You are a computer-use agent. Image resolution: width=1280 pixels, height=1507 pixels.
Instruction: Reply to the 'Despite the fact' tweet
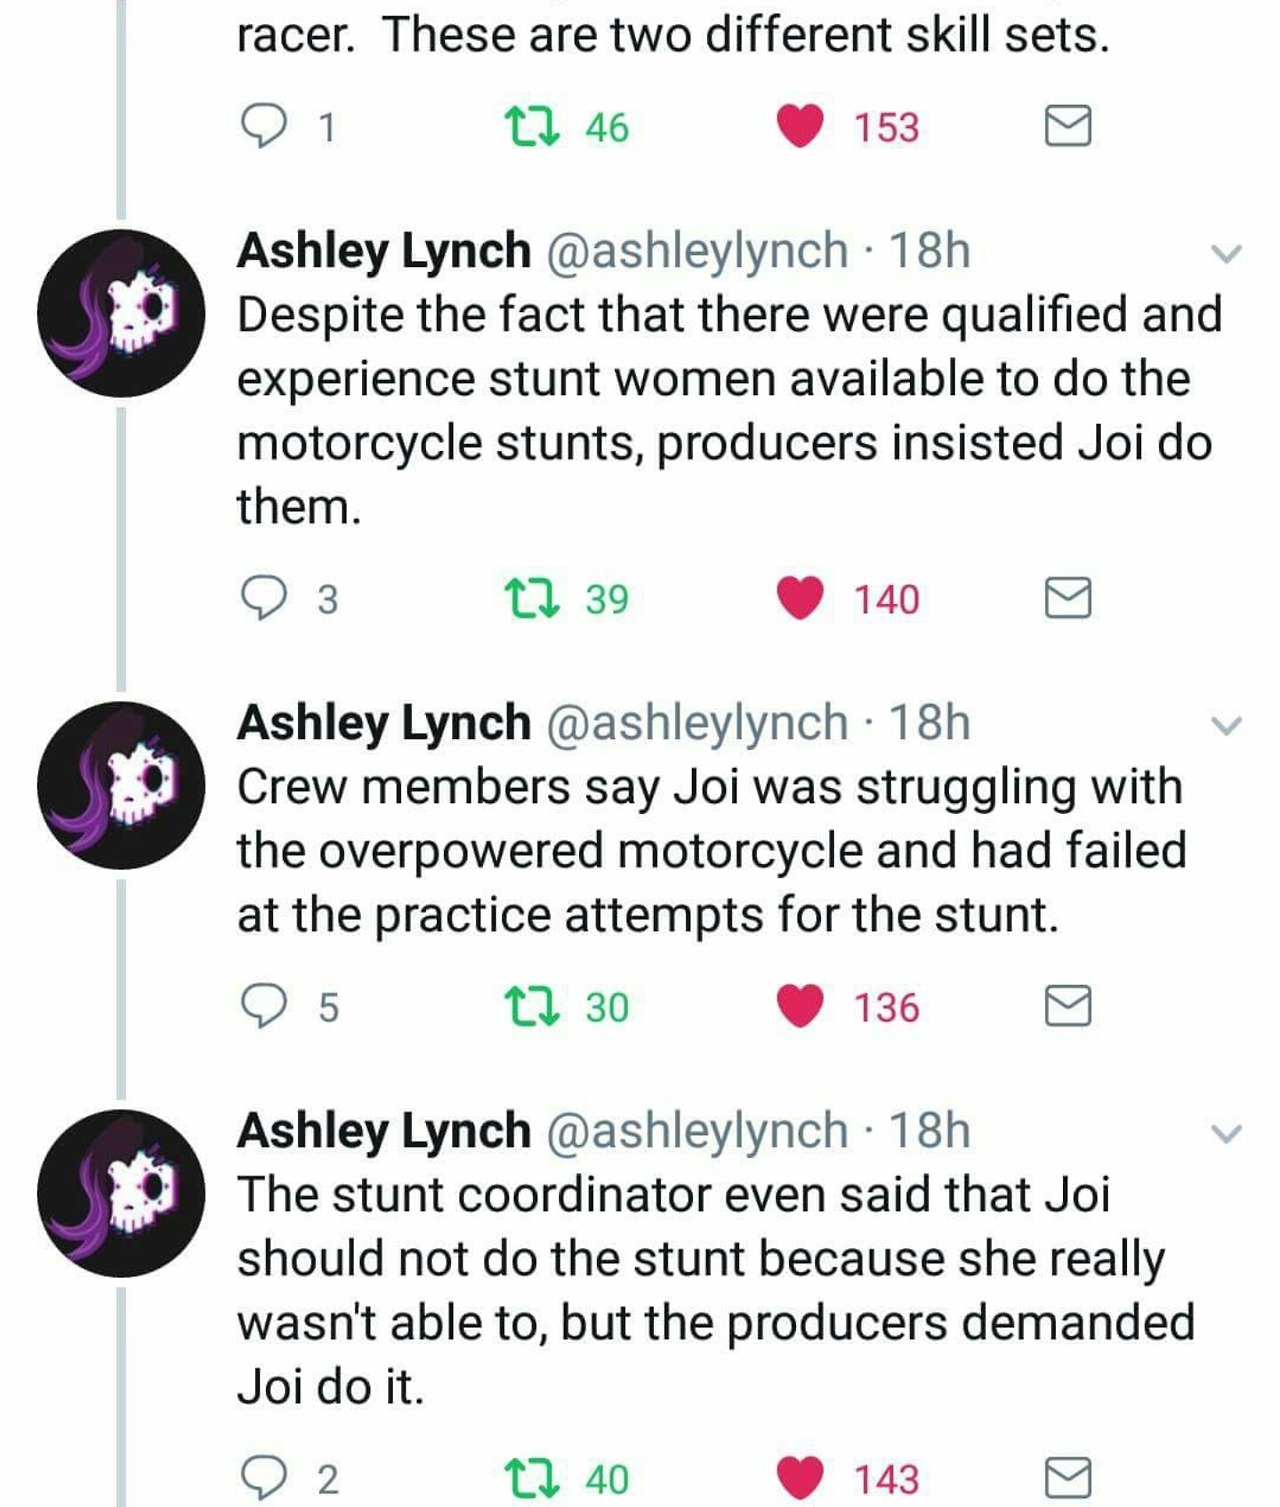click(x=265, y=599)
